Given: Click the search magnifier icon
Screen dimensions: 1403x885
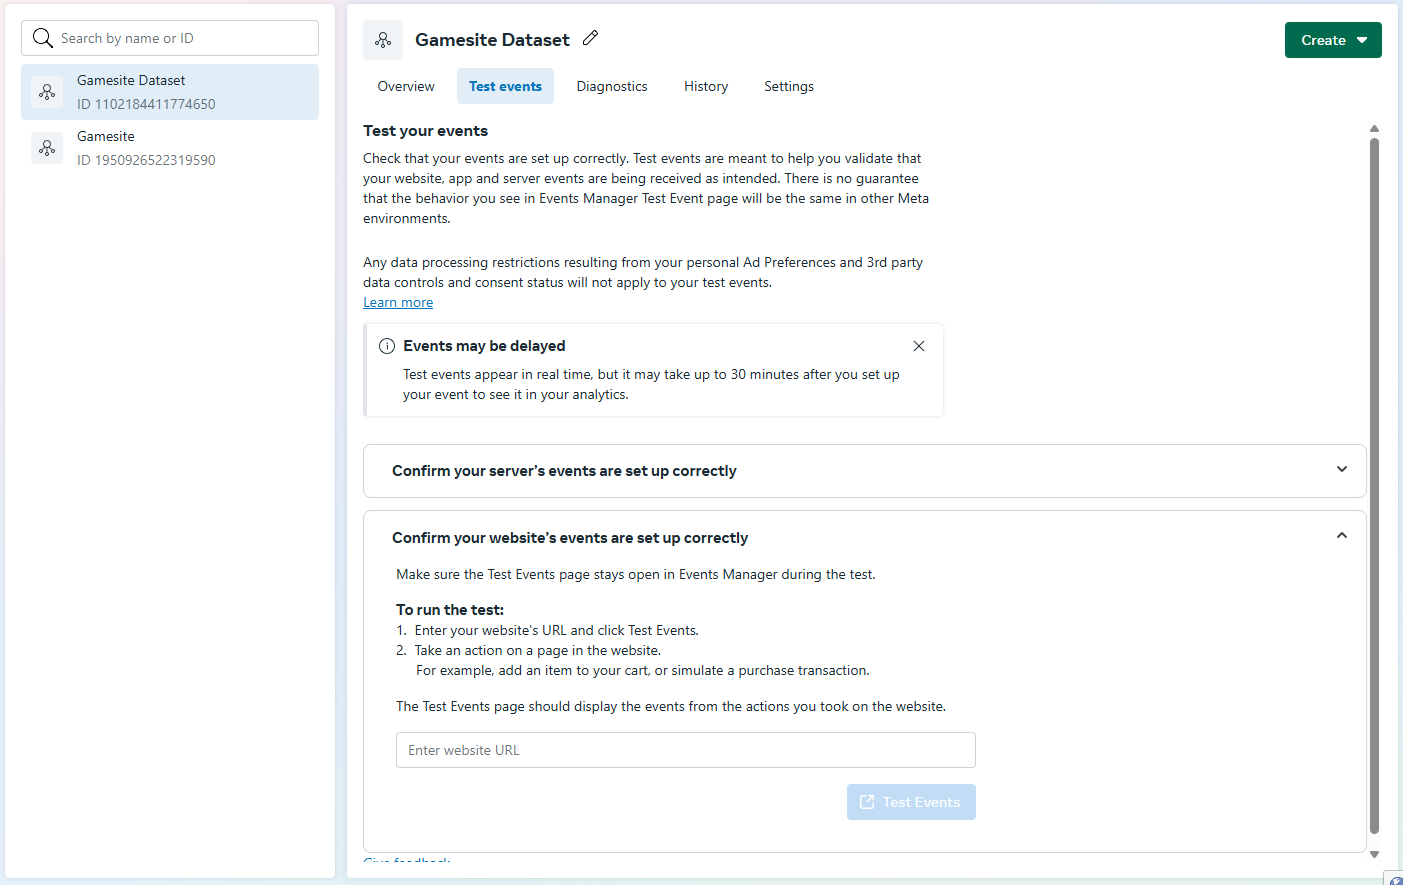Looking at the screenshot, I should 42,38.
